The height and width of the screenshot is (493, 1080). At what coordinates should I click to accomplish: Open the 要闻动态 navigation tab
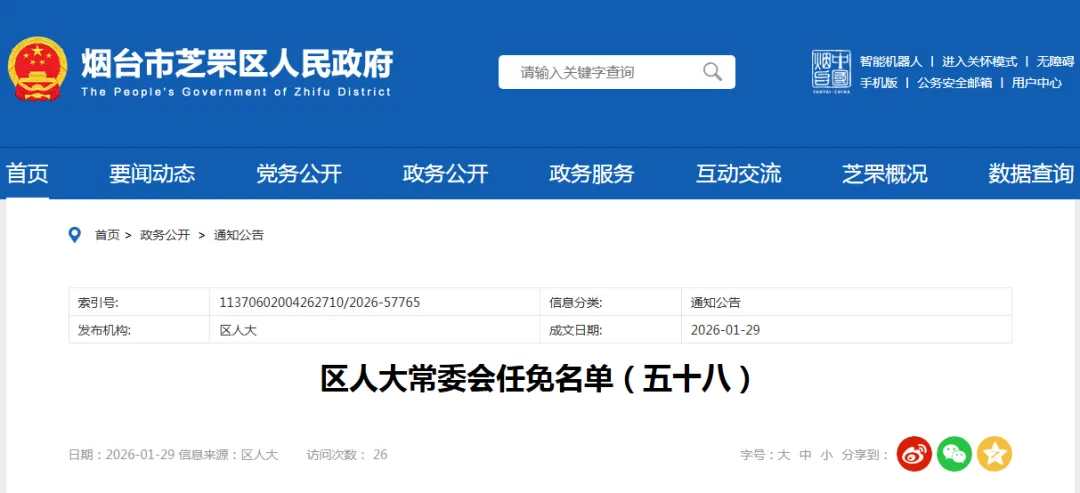click(152, 174)
